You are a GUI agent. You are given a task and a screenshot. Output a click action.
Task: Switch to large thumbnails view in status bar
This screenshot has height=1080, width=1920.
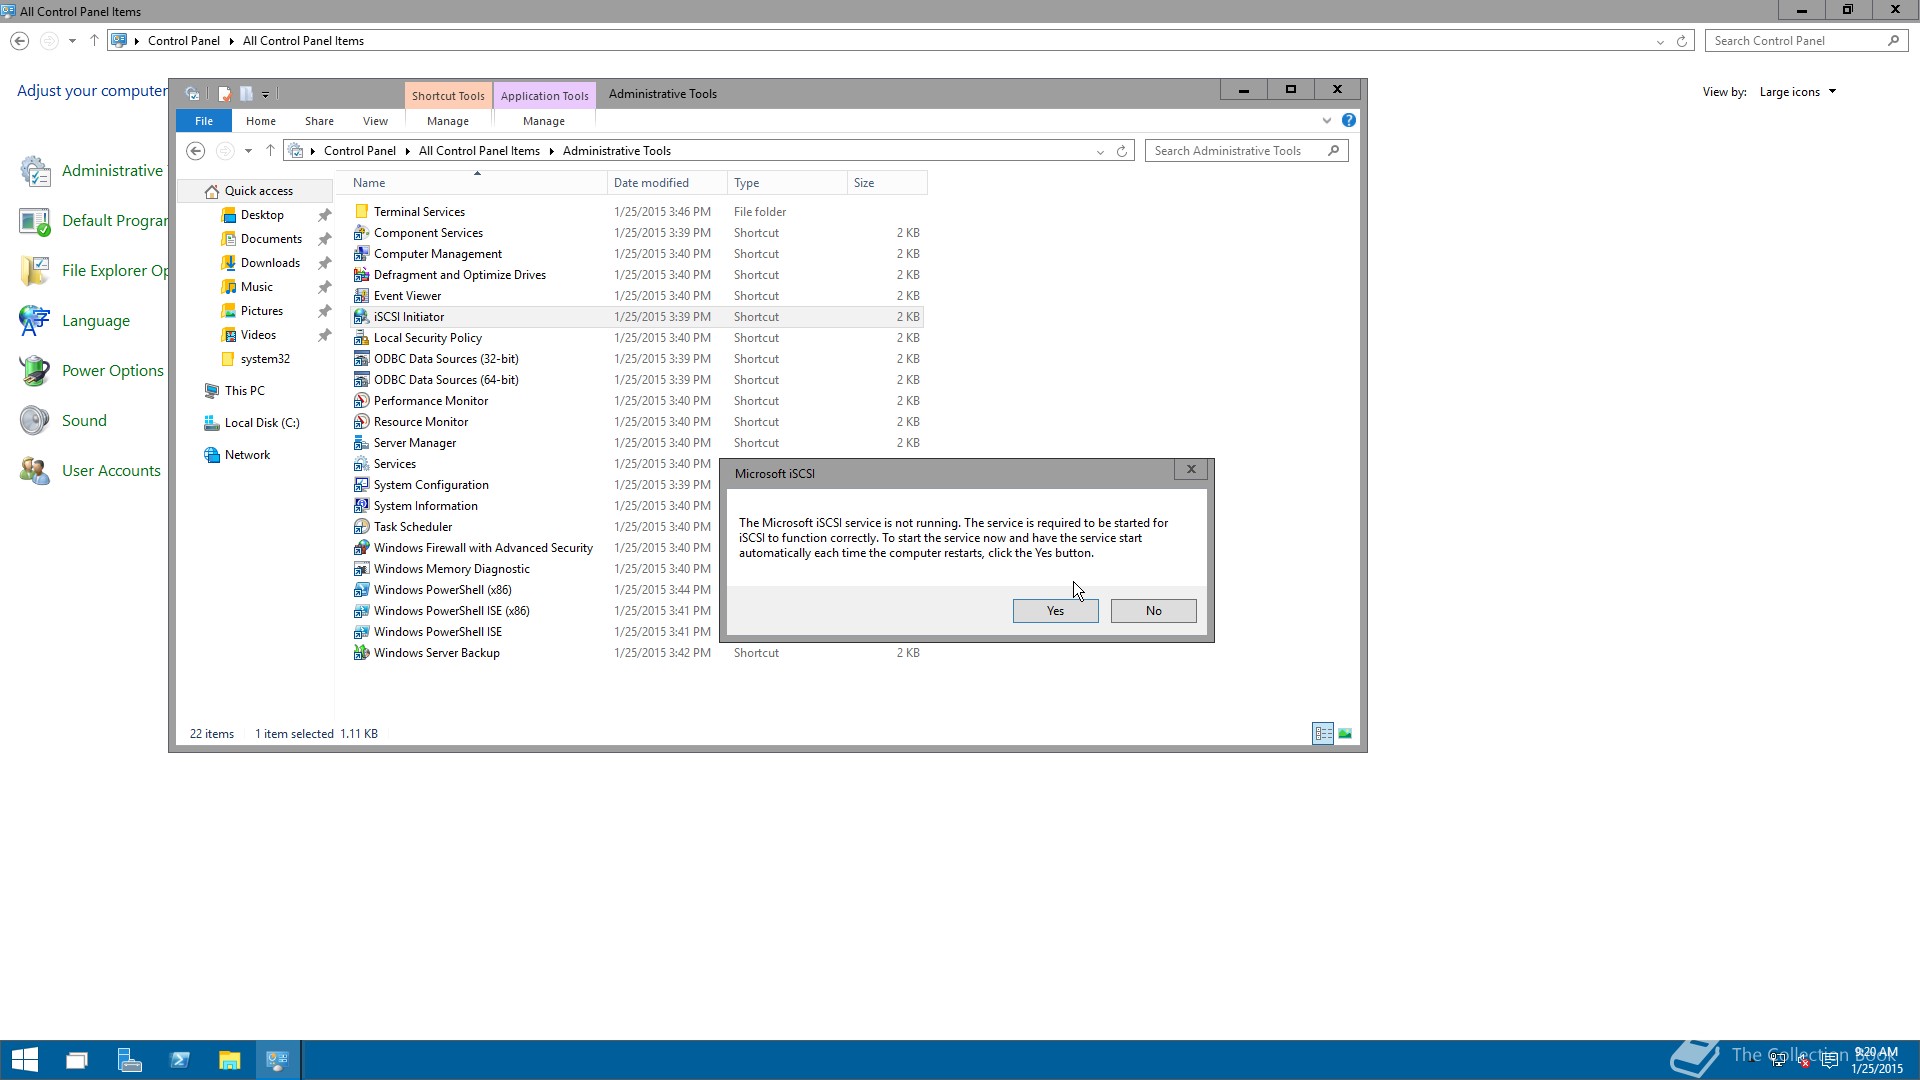pyautogui.click(x=1345, y=734)
